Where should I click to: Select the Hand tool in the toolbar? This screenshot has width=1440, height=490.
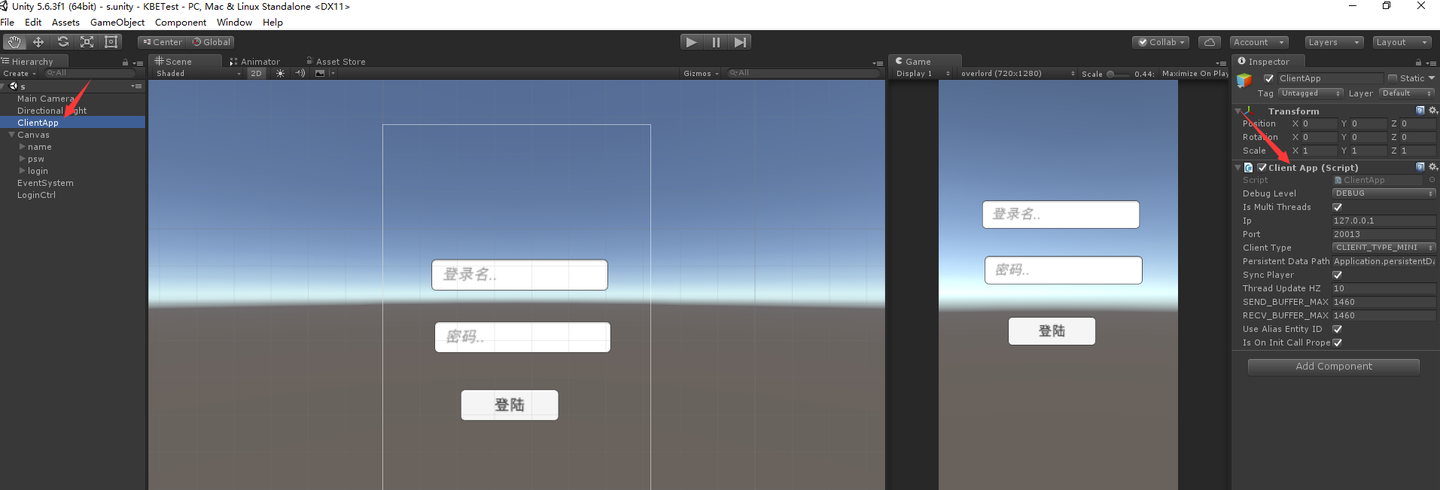[x=14, y=42]
